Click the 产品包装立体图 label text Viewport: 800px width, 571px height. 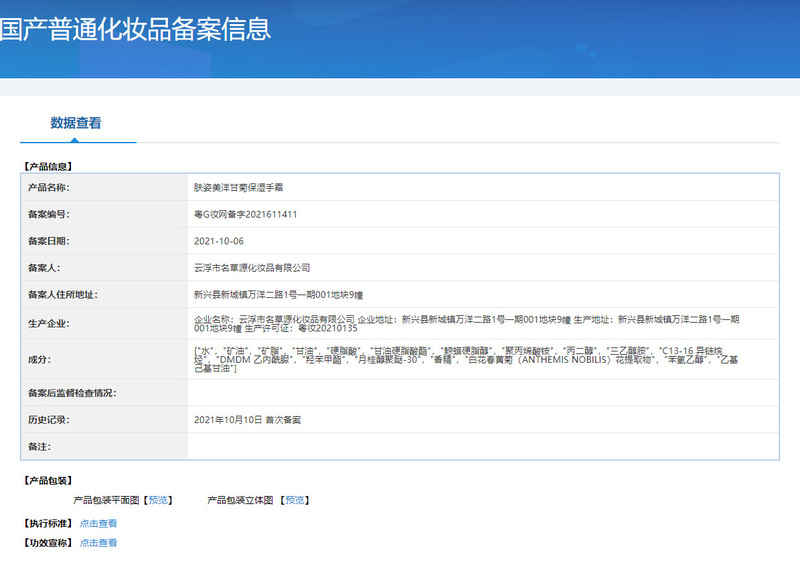(240, 500)
